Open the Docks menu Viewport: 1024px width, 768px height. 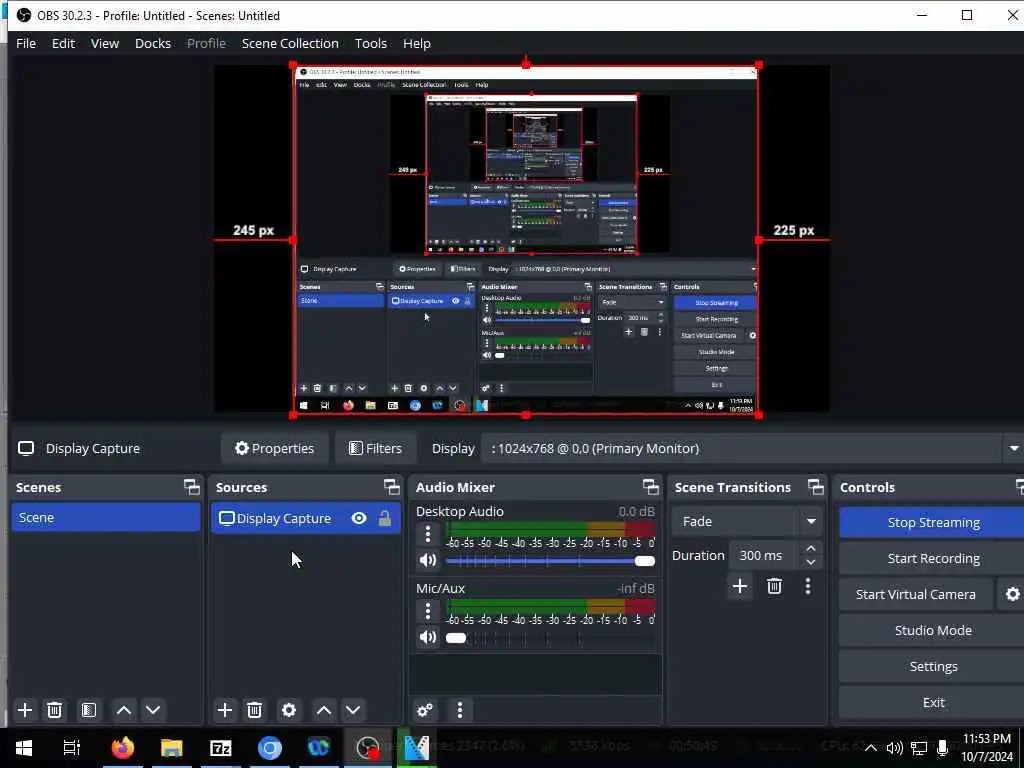point(153,43)
